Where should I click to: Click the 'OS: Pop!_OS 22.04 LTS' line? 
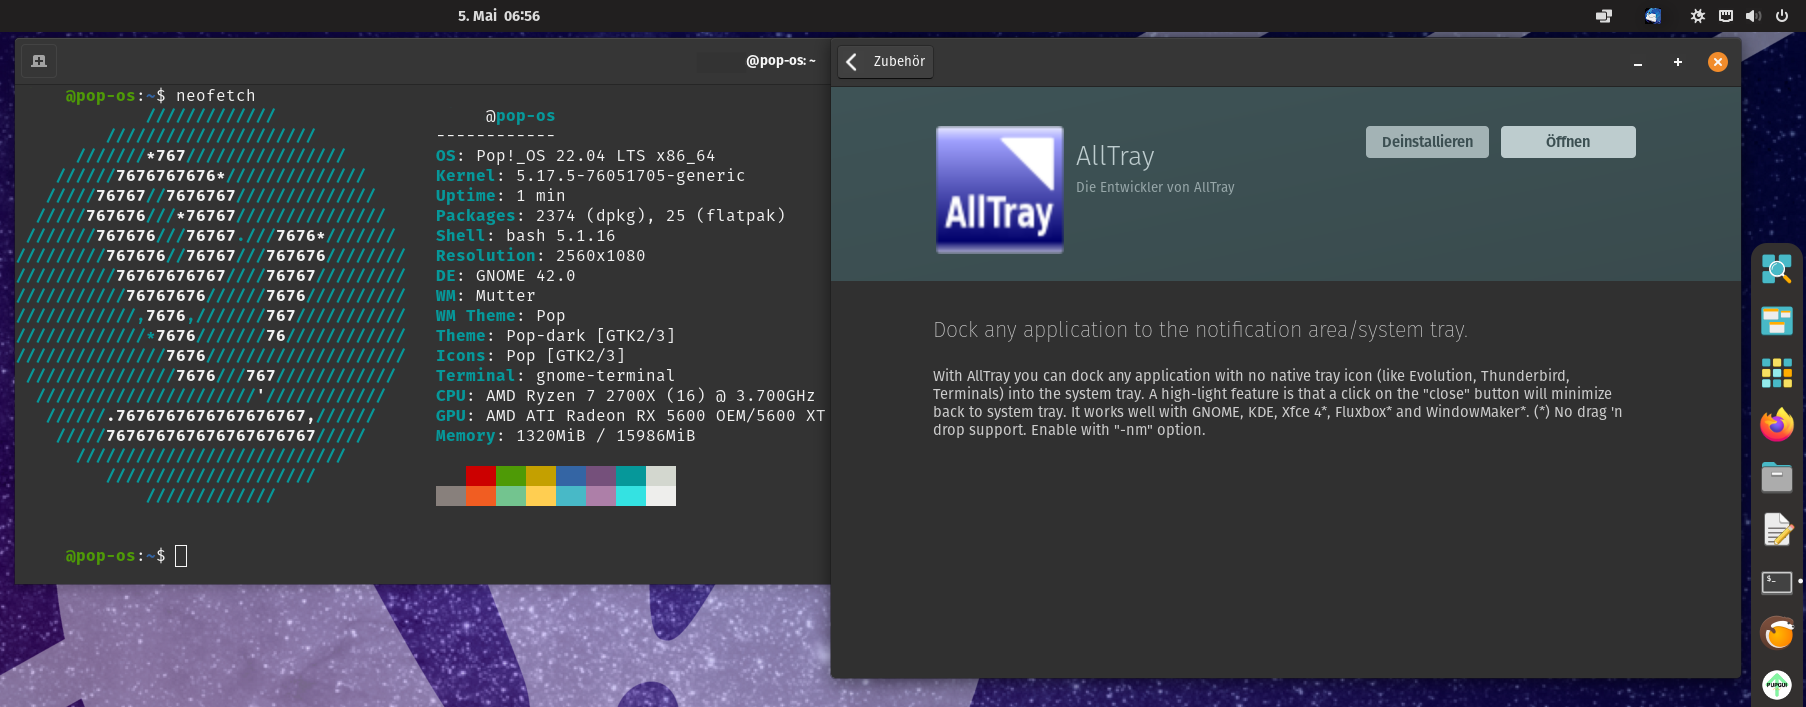click(576, 156)
